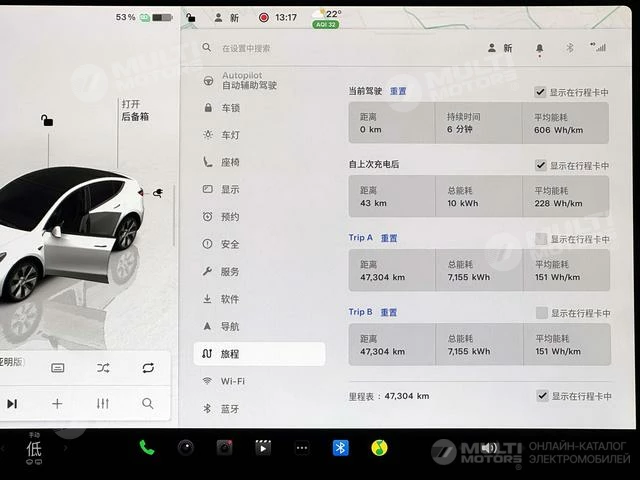Open the all apps three-dots icon
640x480 pixels.
(302, 448)
